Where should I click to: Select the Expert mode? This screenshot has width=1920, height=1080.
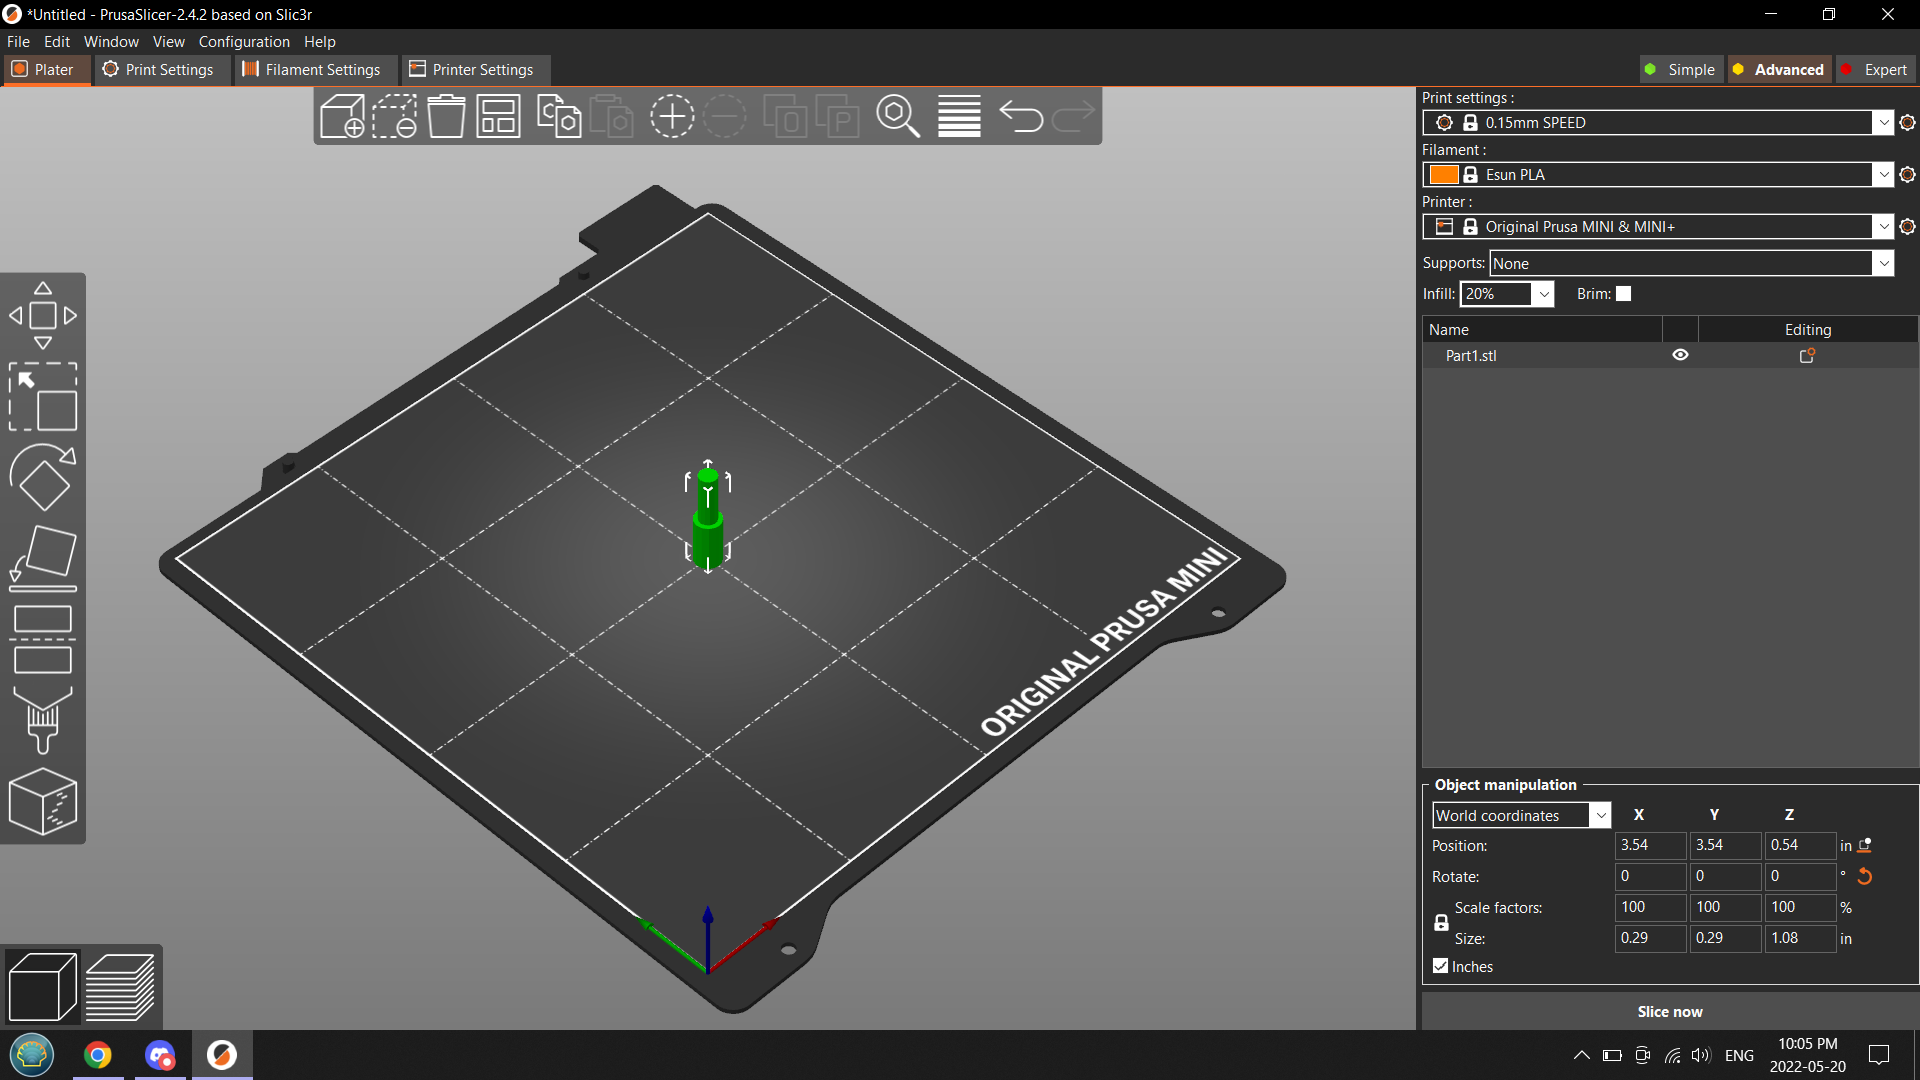(x=1874, y=70)
